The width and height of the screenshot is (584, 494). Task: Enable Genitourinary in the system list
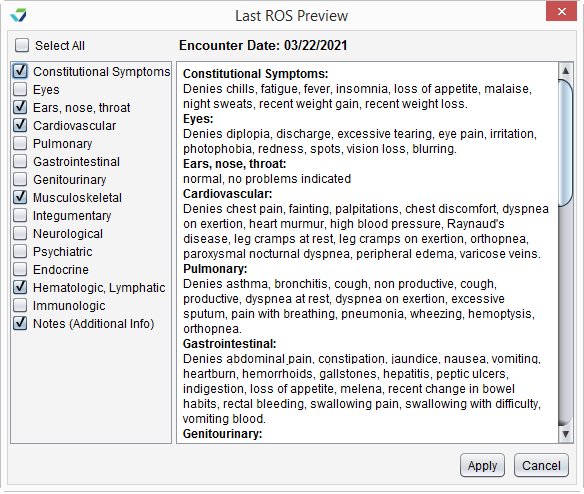pyautogui.click(x=20, y=179)
